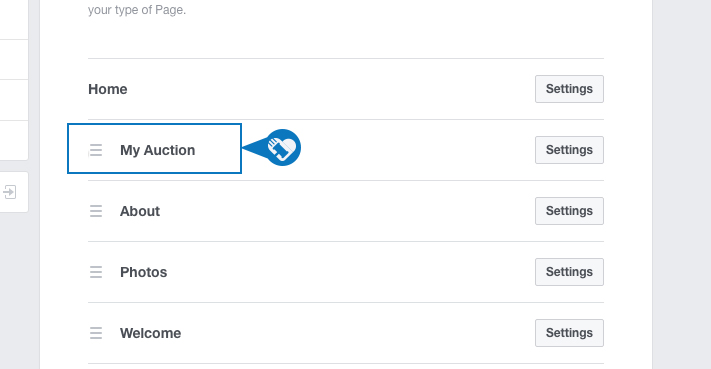Open Settings for the Welcome tab
This screenshot has height=369, width=711.
(x=569, y=333)
